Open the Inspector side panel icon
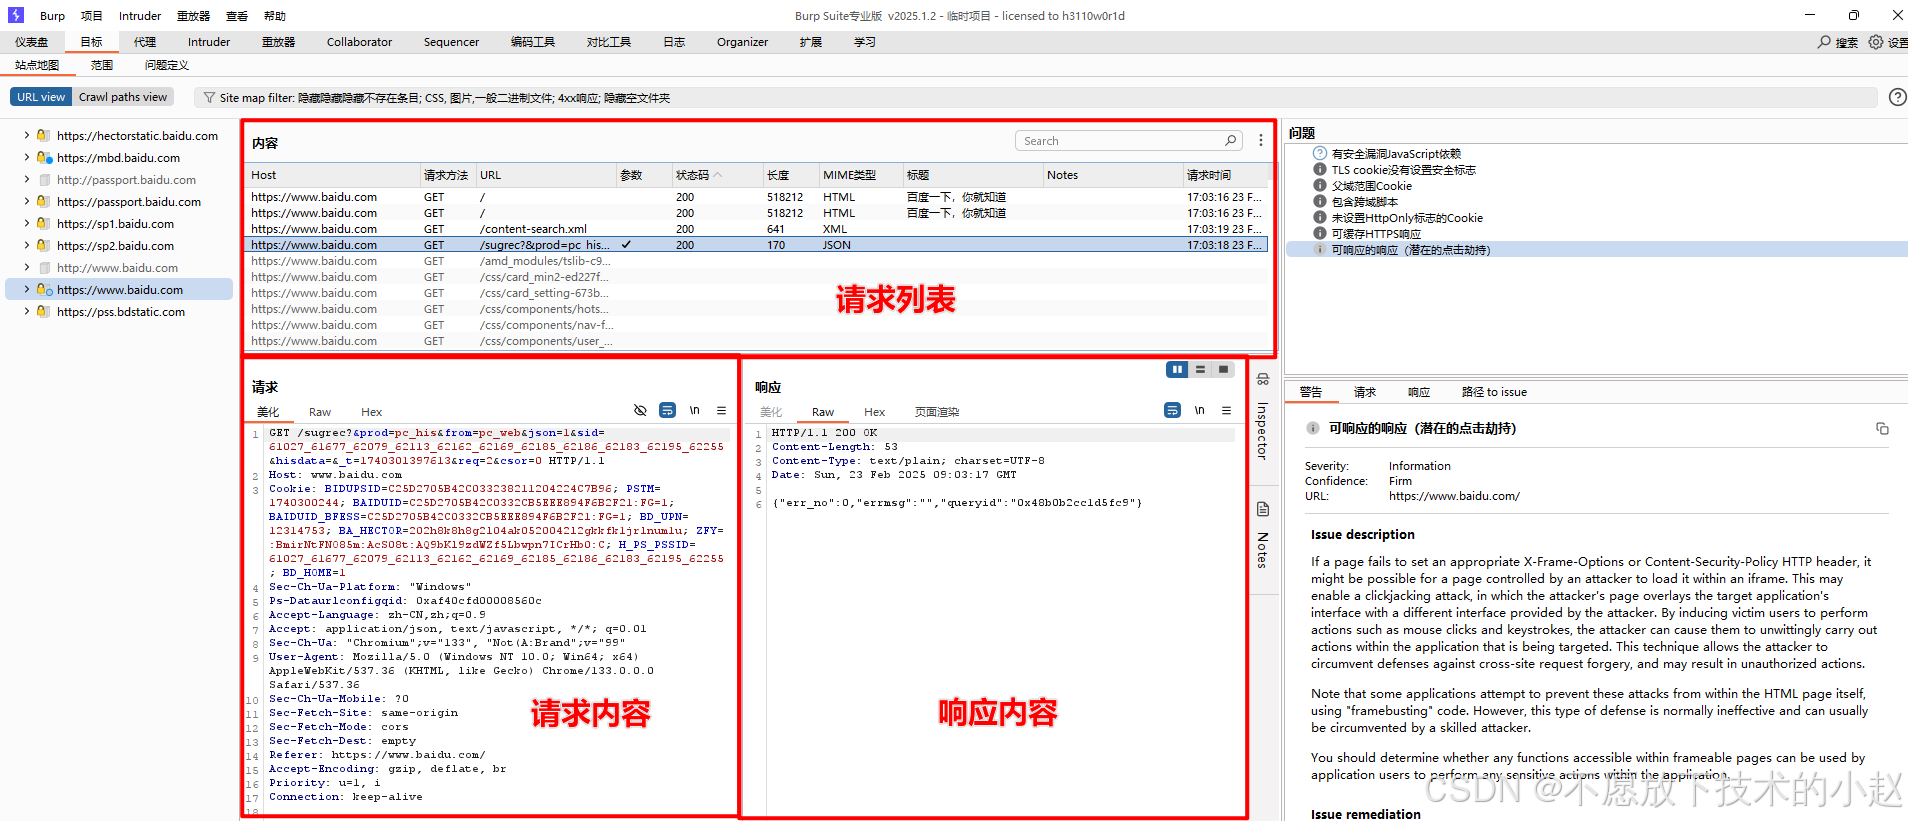1908x821 pixels. (1263, 380)
